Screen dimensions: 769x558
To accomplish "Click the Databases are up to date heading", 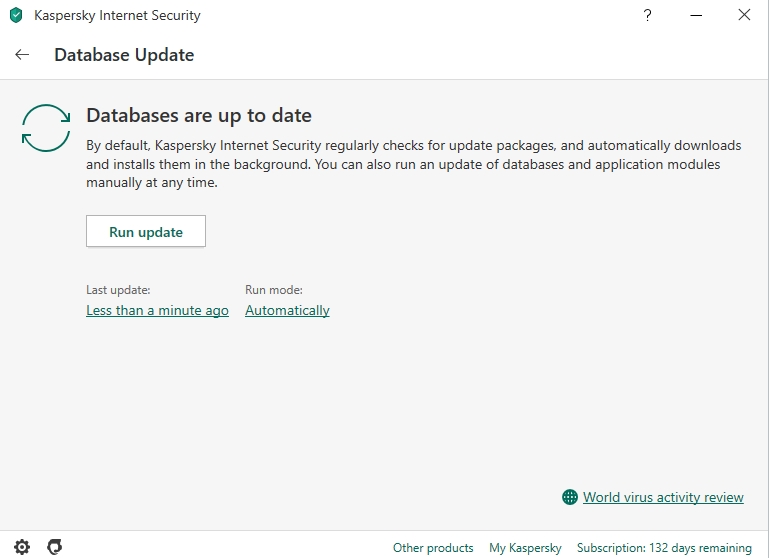I will click(x=199, y=116).
